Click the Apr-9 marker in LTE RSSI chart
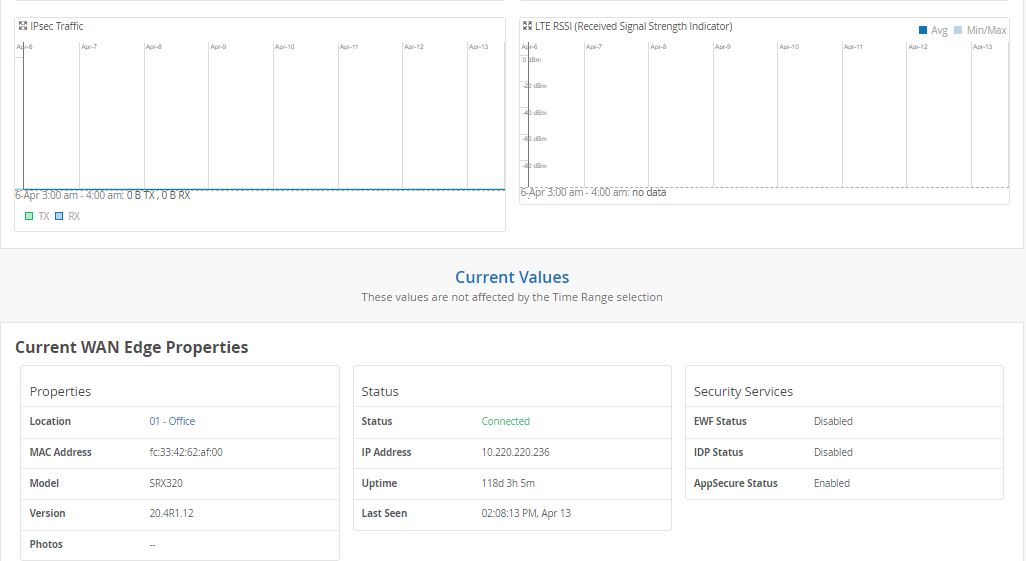The height and width of the screenshot is (561, 1026). tap(722, 47)
